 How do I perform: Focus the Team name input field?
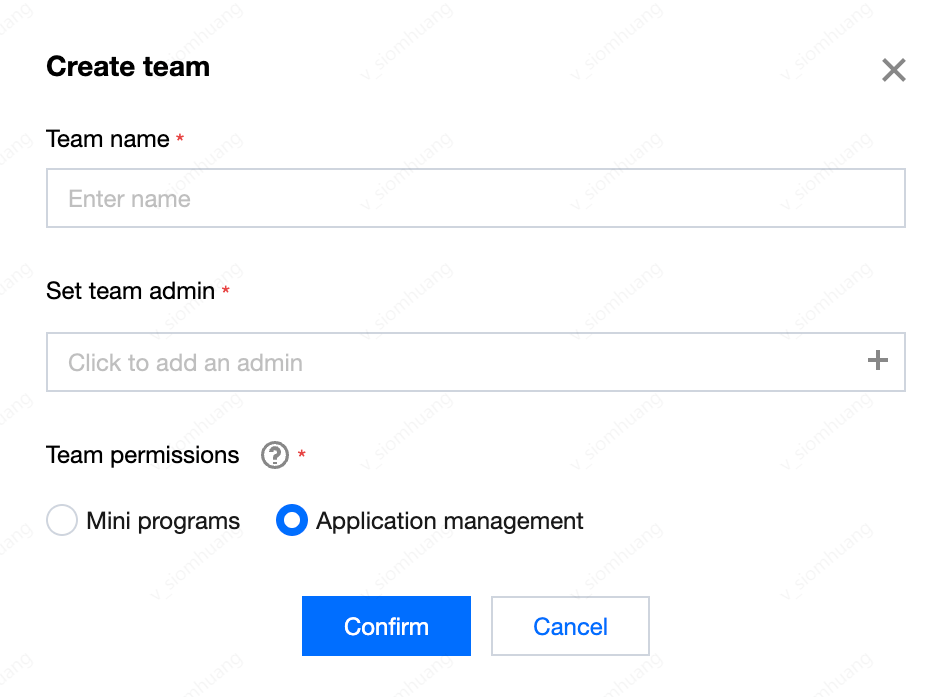coord(475,198)
